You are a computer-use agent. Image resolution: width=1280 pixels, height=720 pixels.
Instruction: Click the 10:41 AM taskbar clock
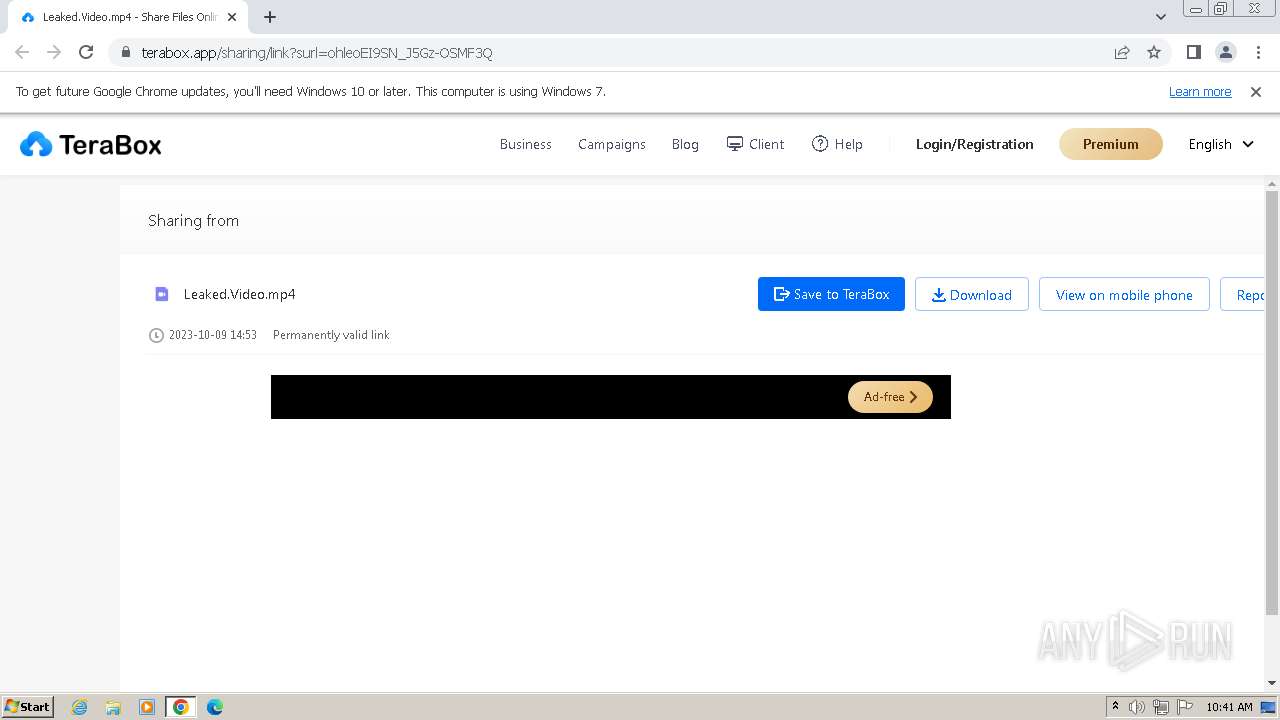point(1229,707)
